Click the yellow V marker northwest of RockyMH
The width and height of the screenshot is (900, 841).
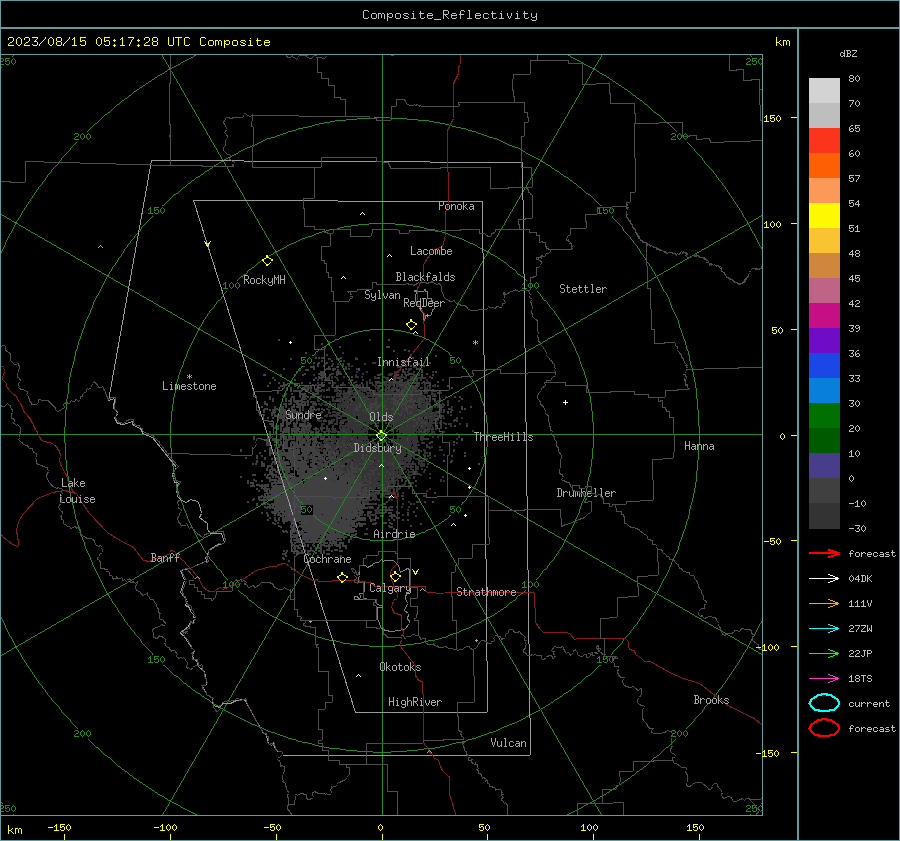208,244
